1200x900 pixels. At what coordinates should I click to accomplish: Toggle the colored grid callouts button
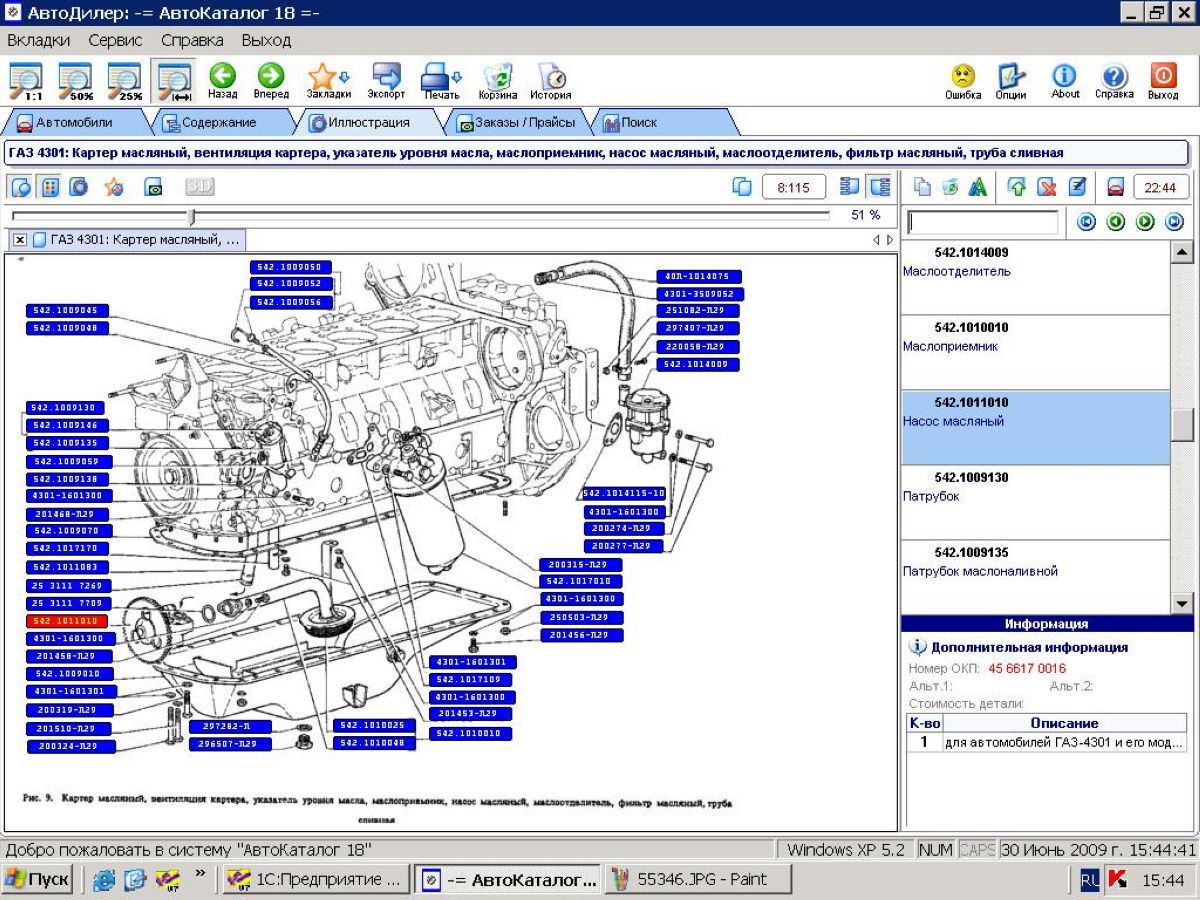coord(50,186)
